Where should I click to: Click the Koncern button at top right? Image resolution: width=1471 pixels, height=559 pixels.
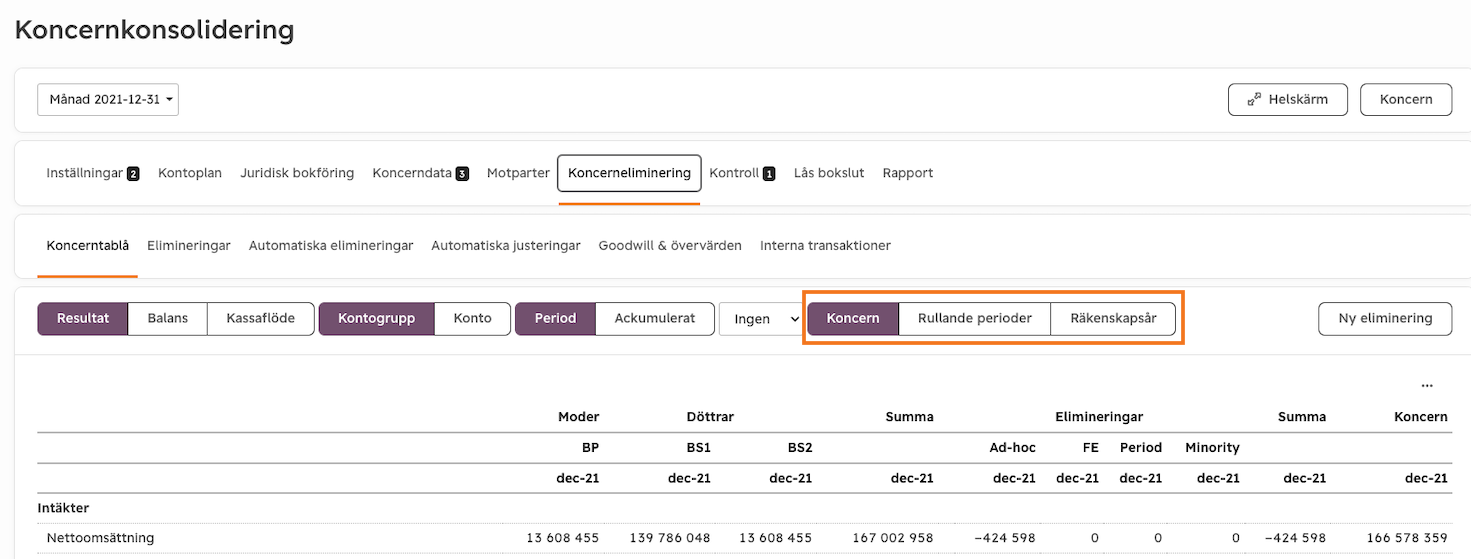point(1406,99)
